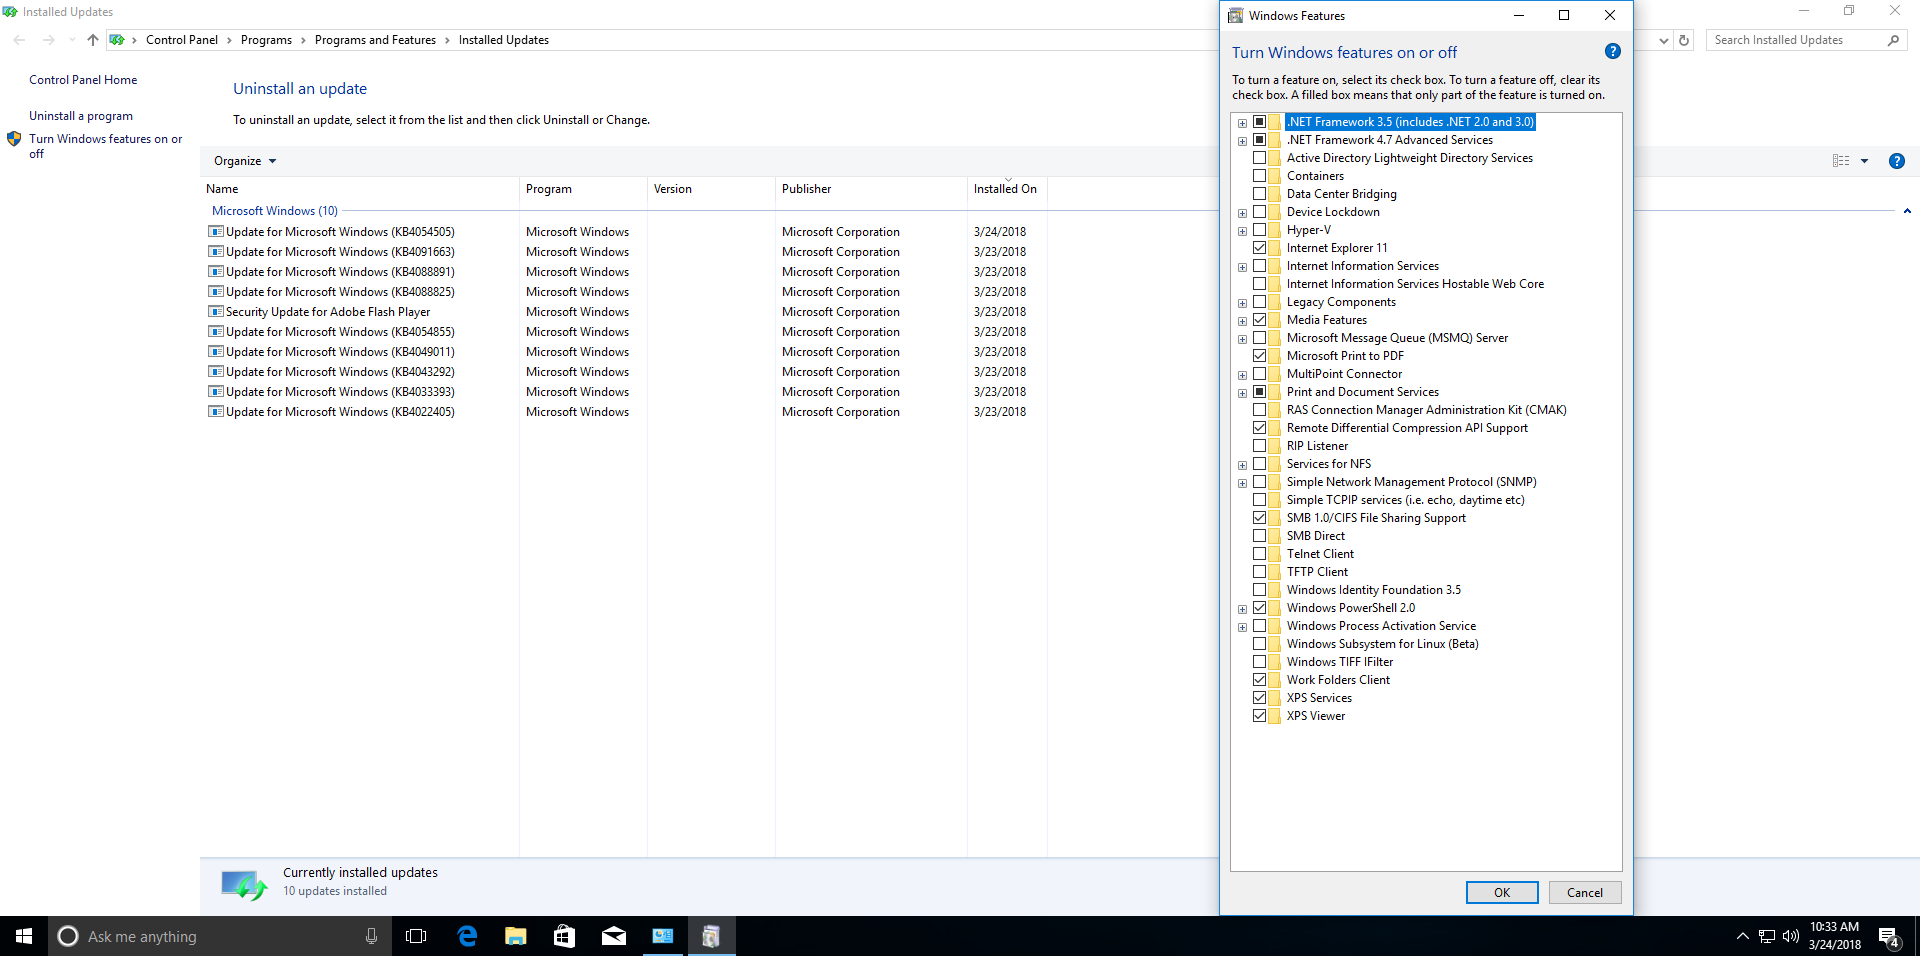Open the Organize dropdown menu
The width and height of the screenshot is (1920, 956).
point(245,161)
